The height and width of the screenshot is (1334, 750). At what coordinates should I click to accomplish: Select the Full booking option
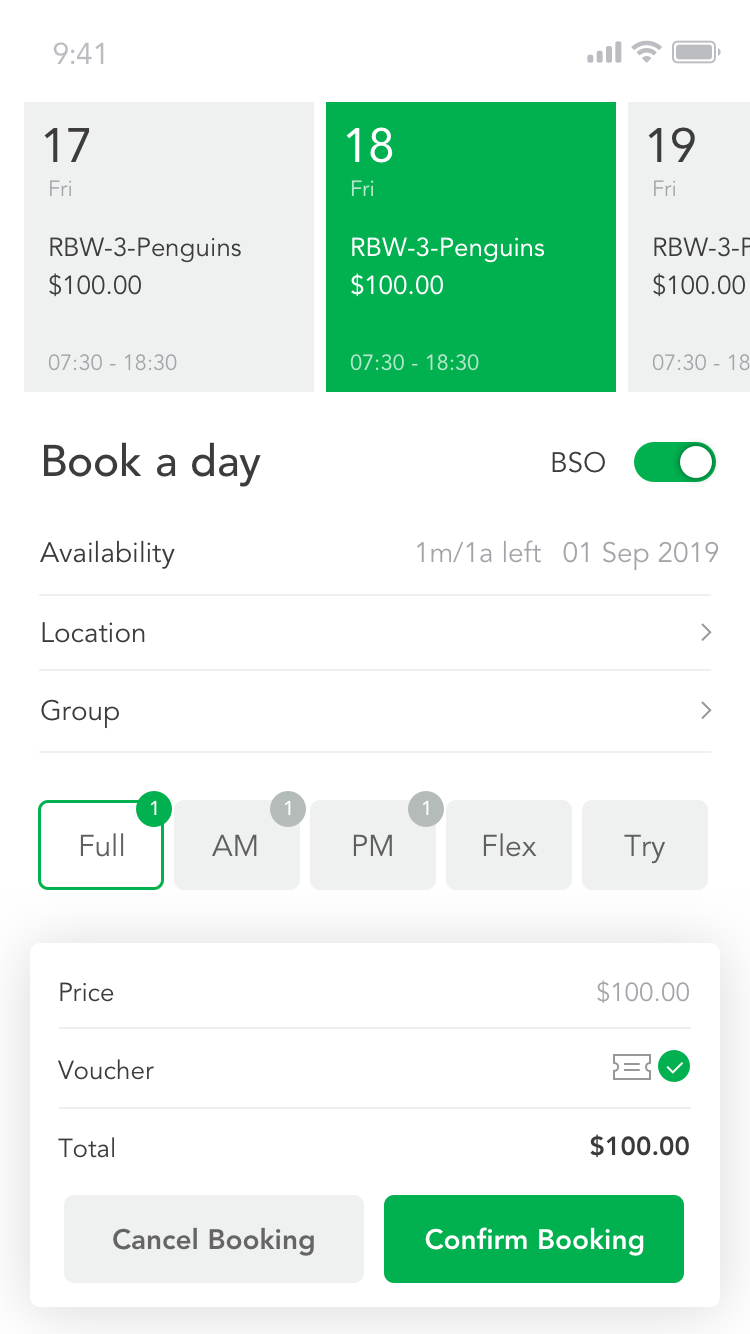point(101,845)
